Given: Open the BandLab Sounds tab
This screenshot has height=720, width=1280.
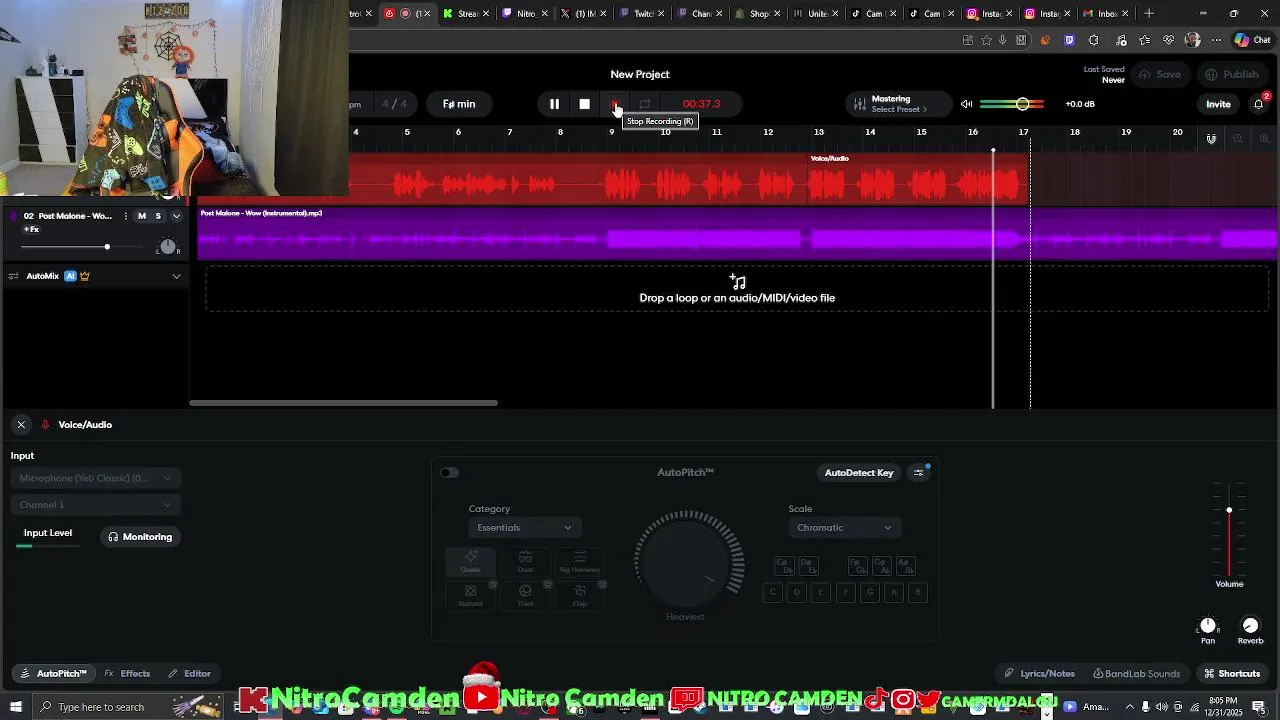Looking at the screenshot, I should pos(1136,674).
